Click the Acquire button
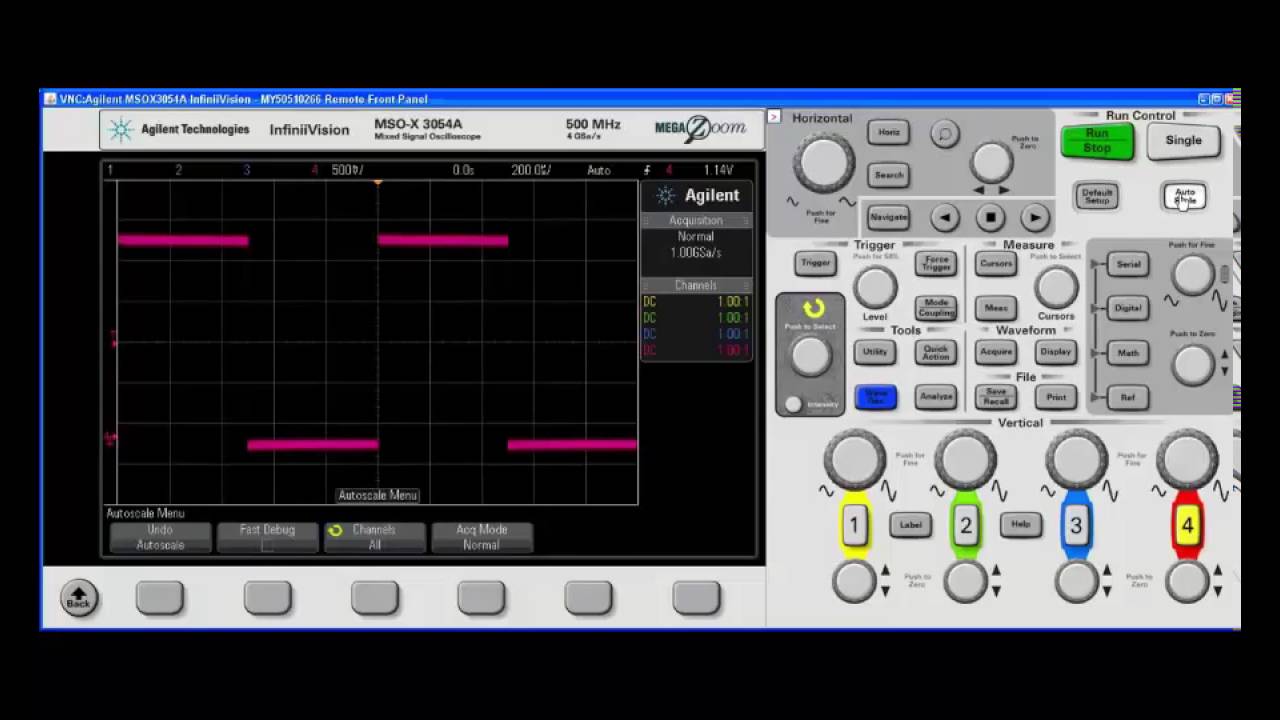The height and width of the screenshot is (720, 1280). click(996, 352)
